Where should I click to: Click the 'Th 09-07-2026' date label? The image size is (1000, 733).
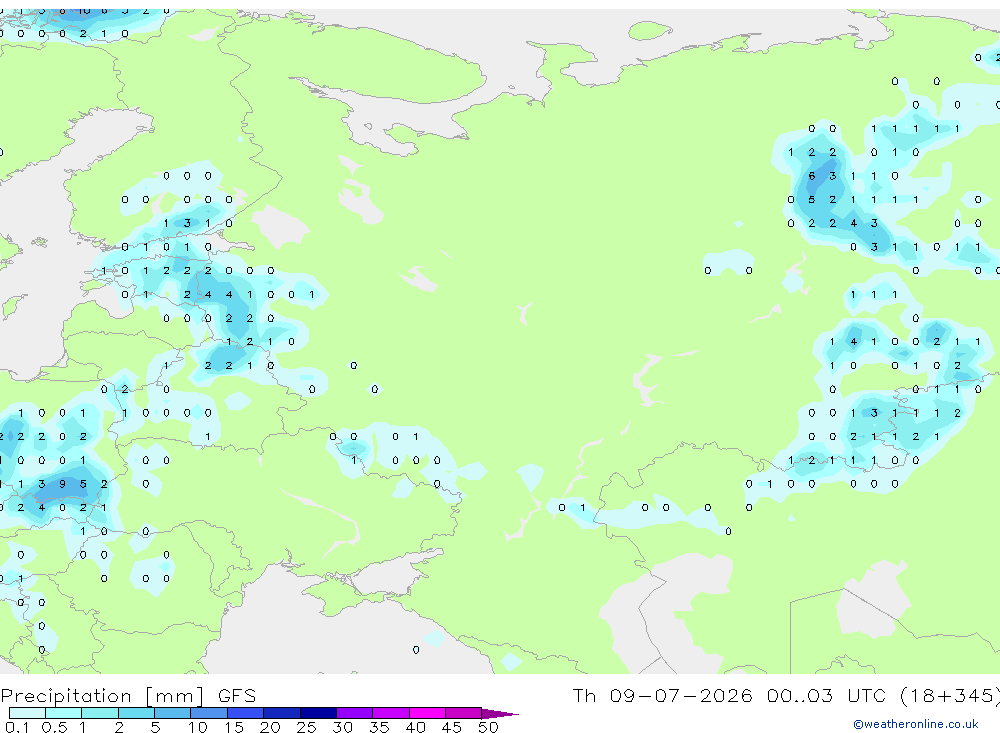click(x=662, y=695)
